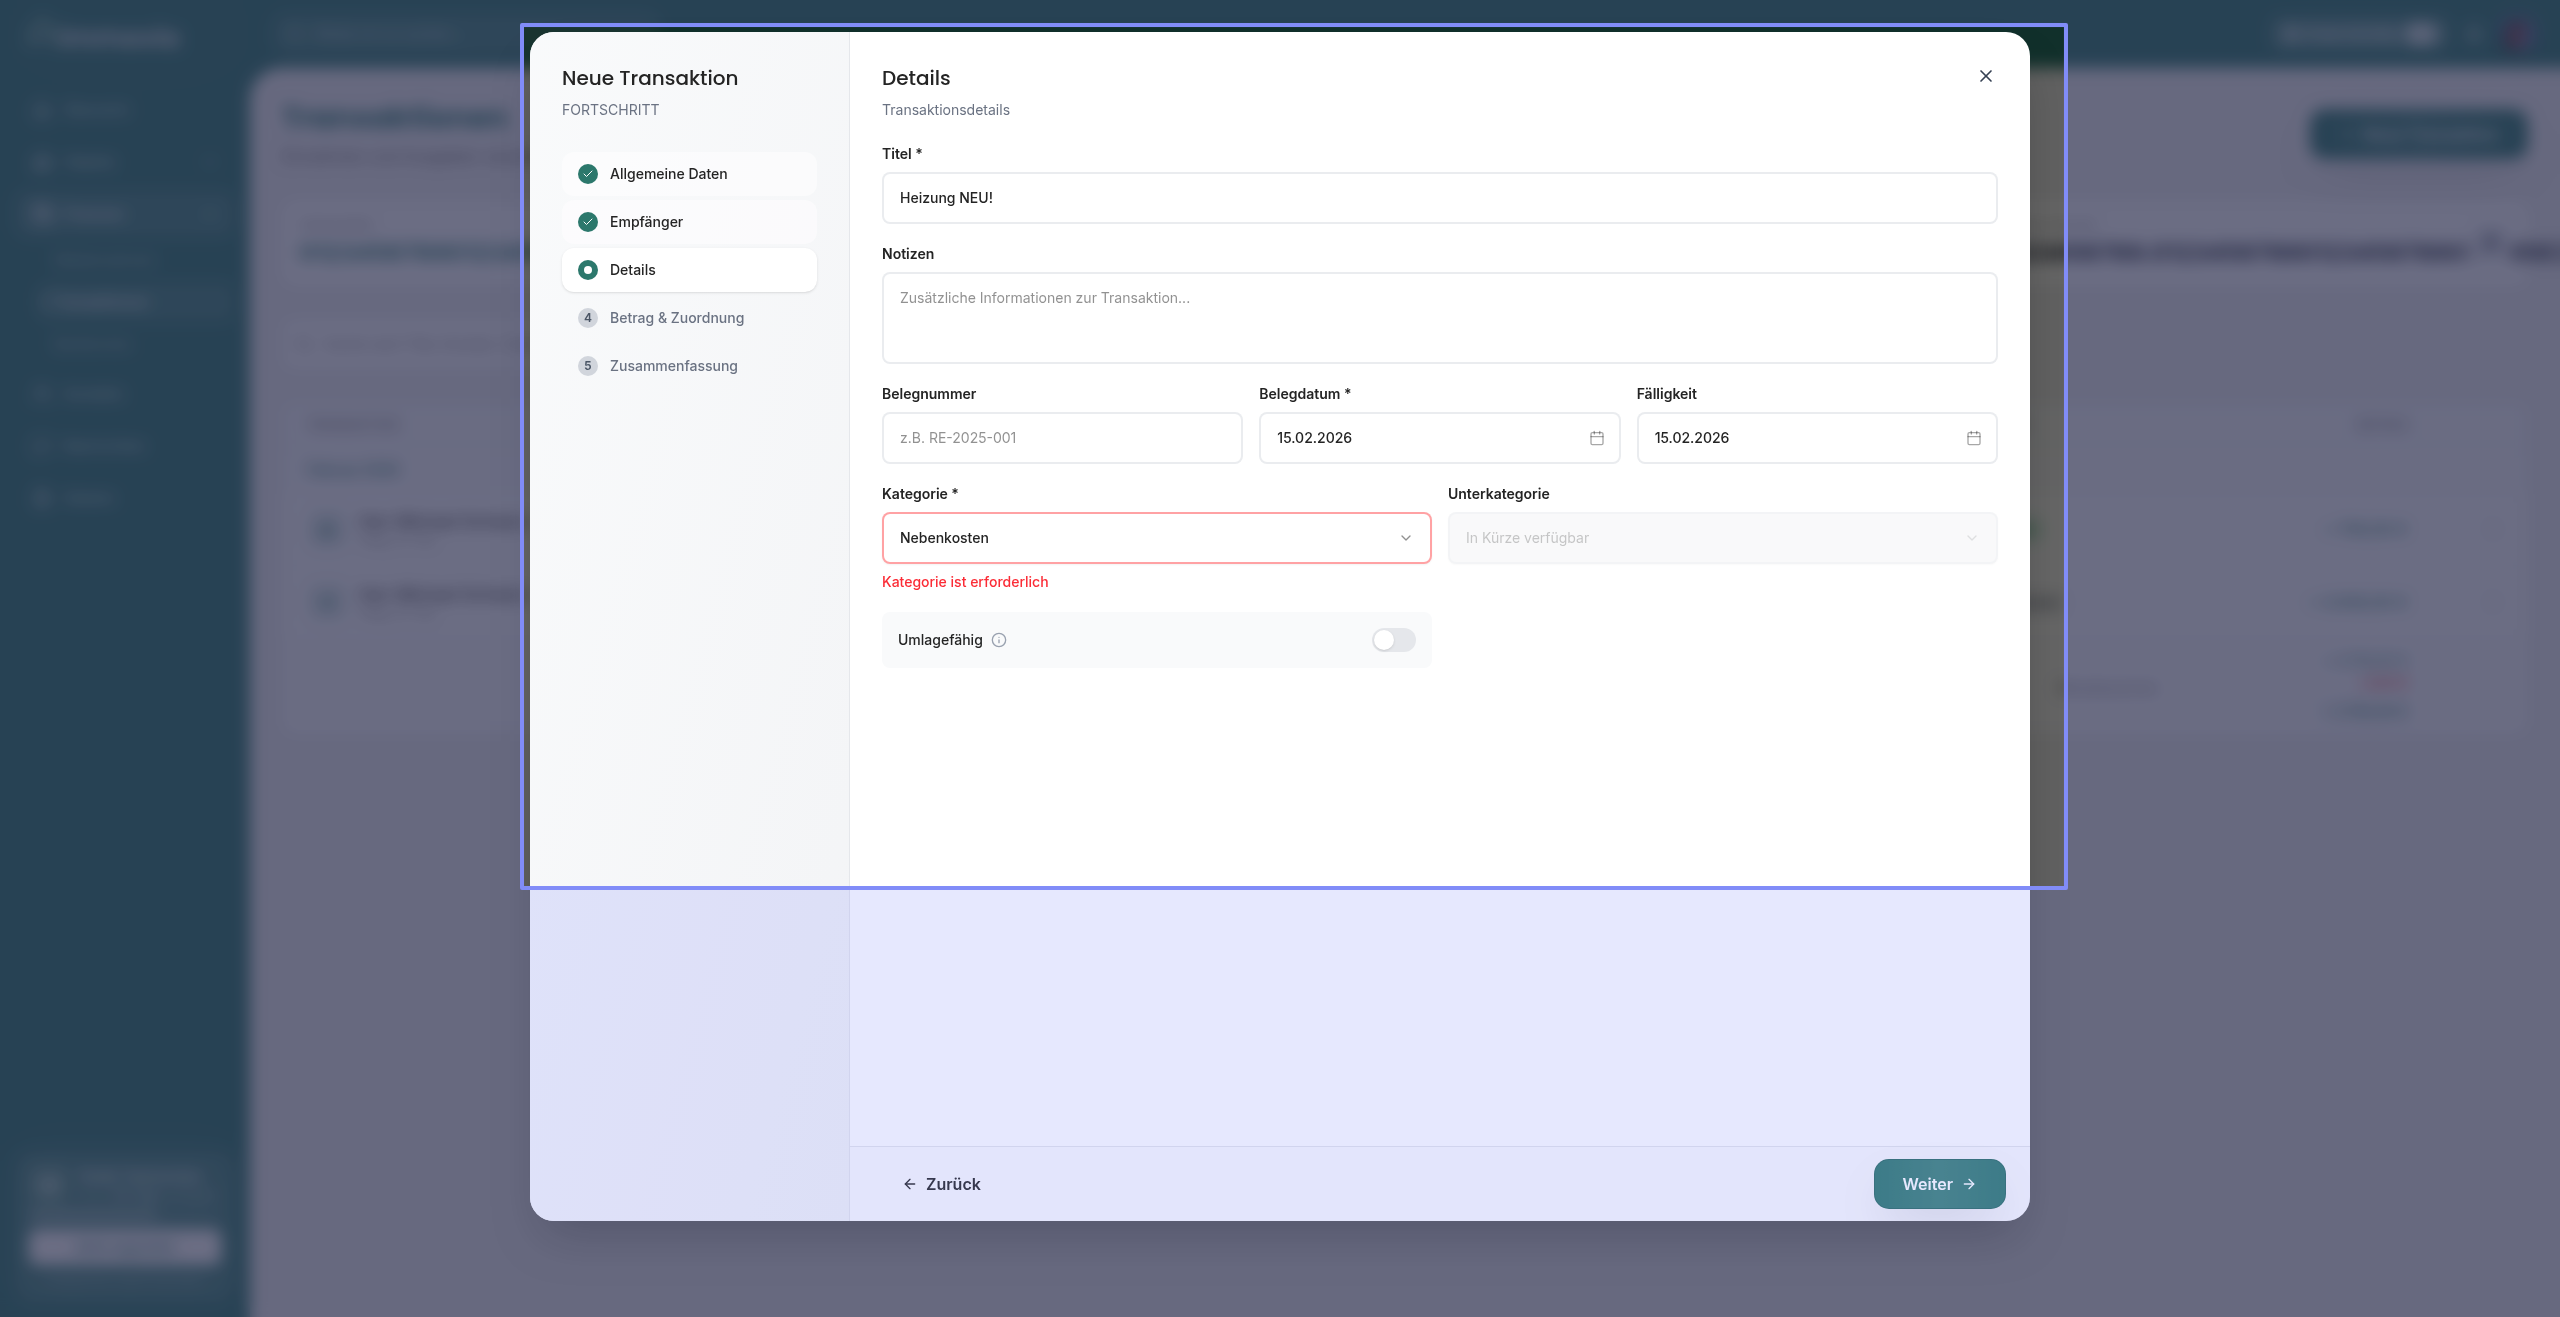Click the Empfänger completed checkmark icon
Image resolution: width=2560 pixels, height=1317 pixels.
[588, 222]
